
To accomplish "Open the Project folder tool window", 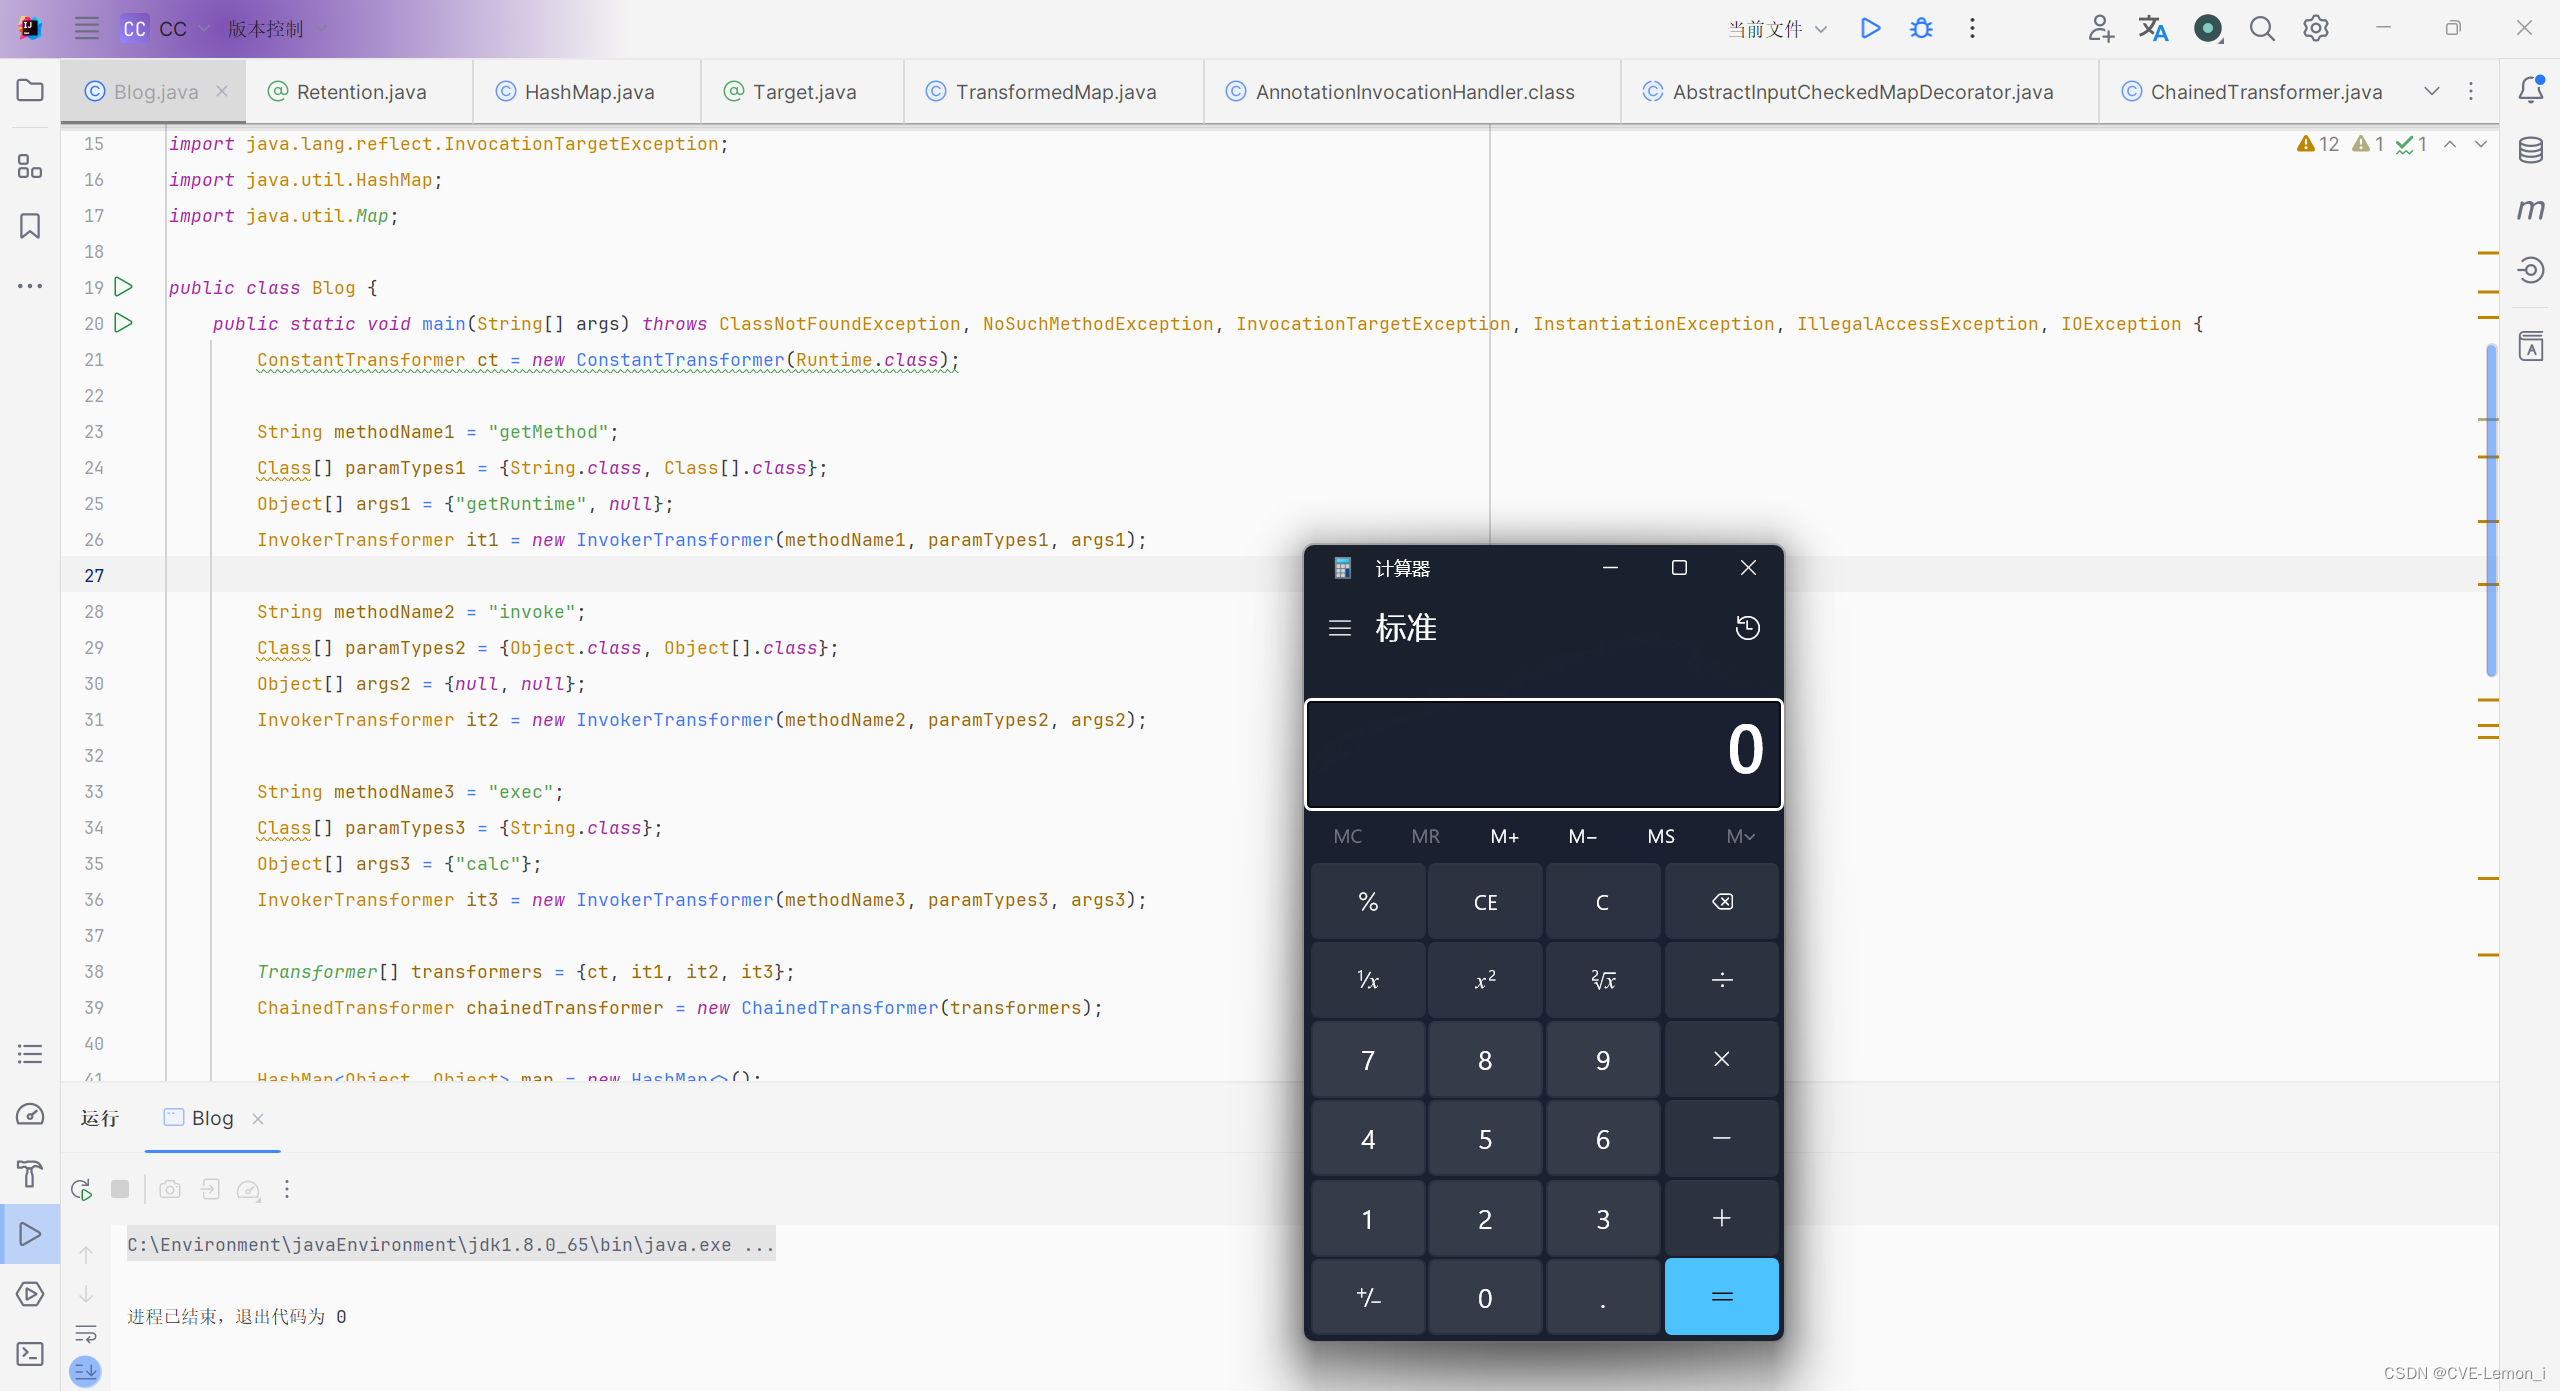I will pos(30,90).
